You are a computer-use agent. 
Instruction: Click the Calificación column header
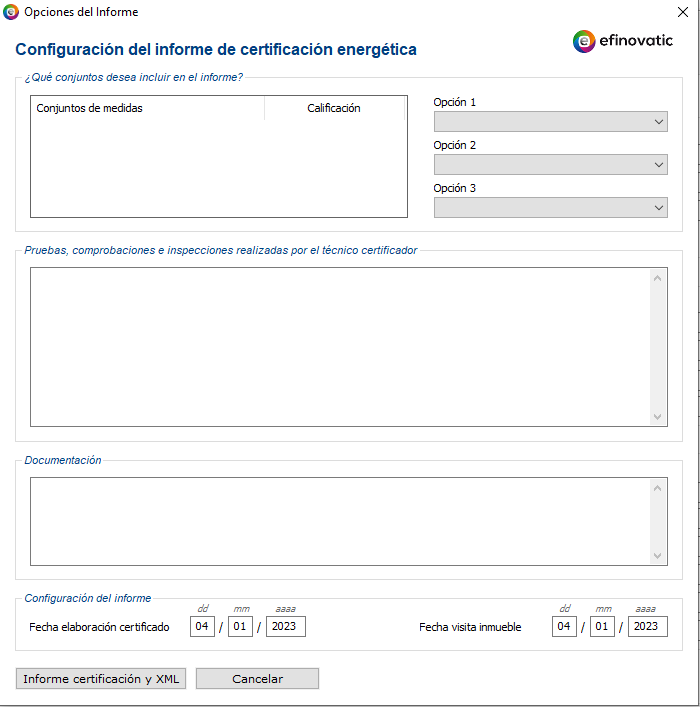[x=334, y=108]
